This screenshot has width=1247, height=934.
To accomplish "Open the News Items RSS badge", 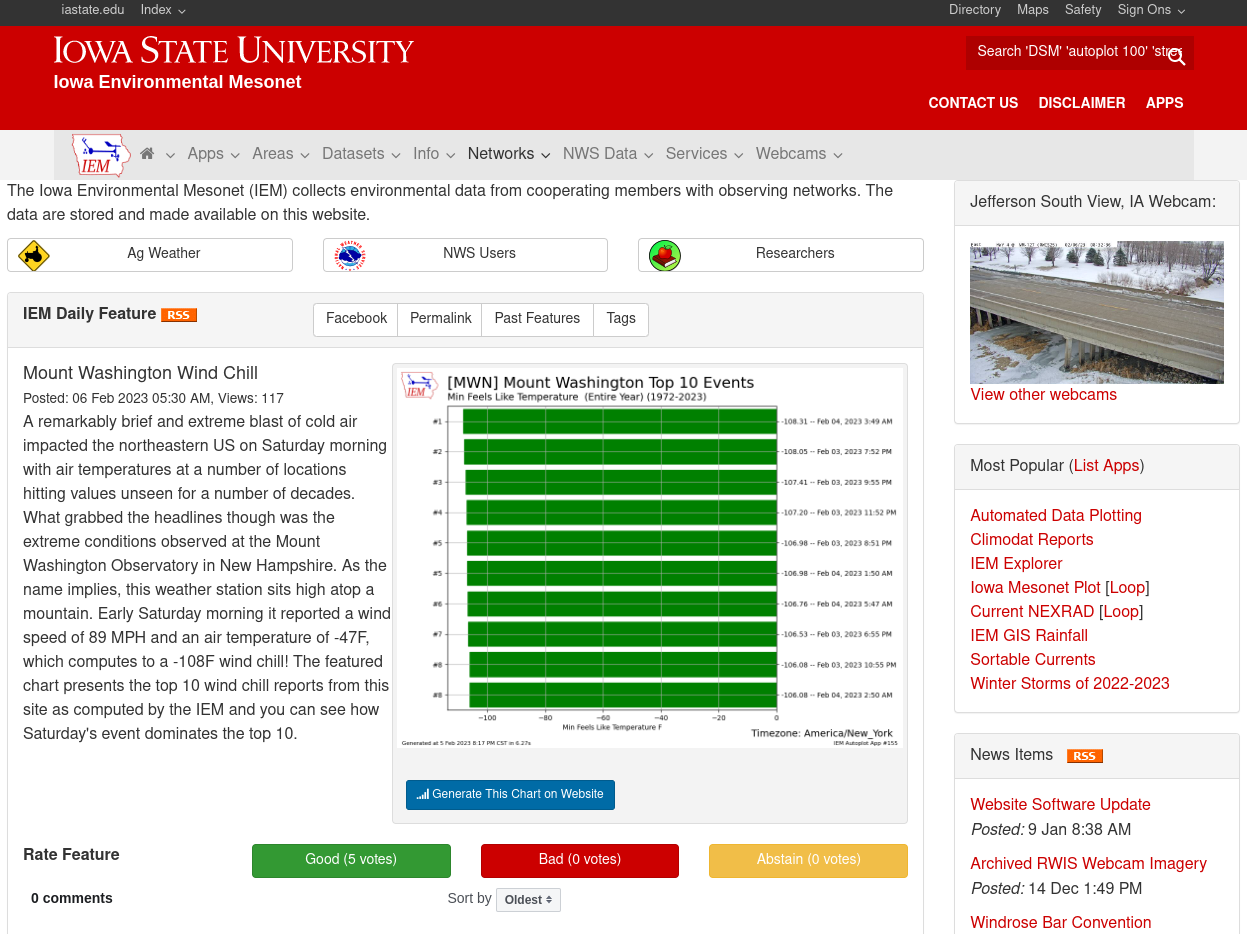I will coord(1085,756).
